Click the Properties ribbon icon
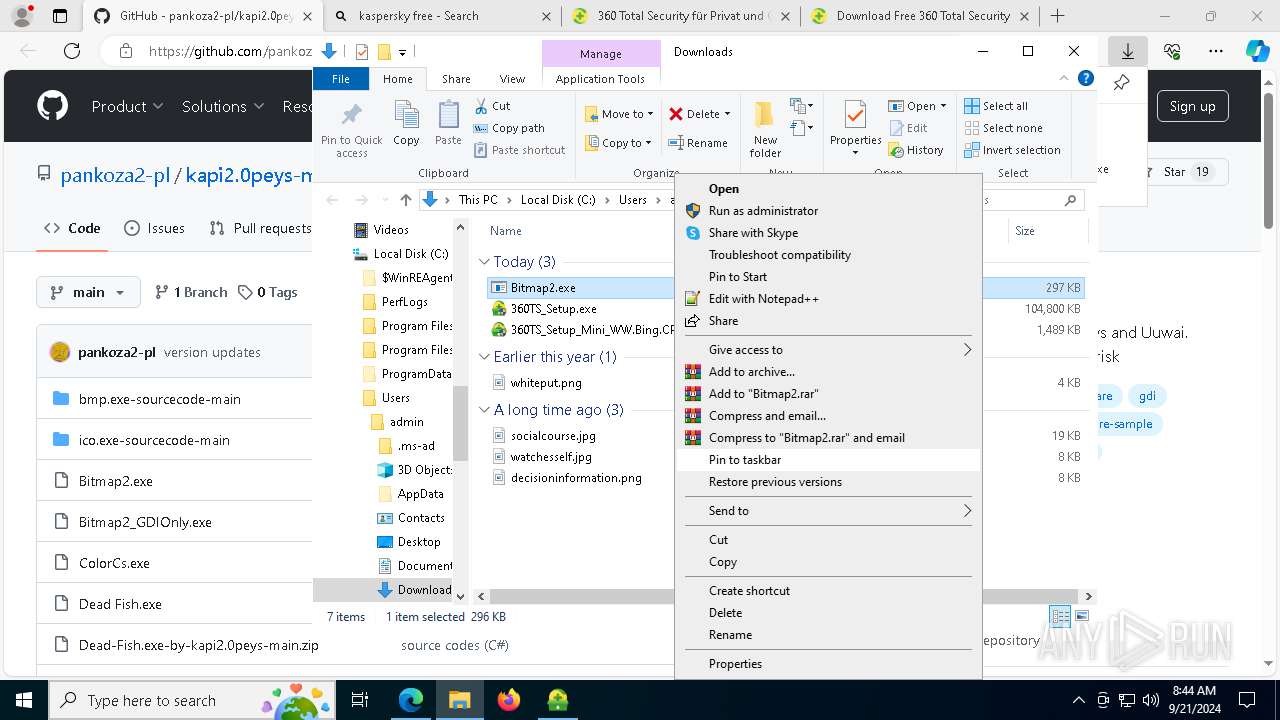This screenshot has height=720, width=1280. 855,115
